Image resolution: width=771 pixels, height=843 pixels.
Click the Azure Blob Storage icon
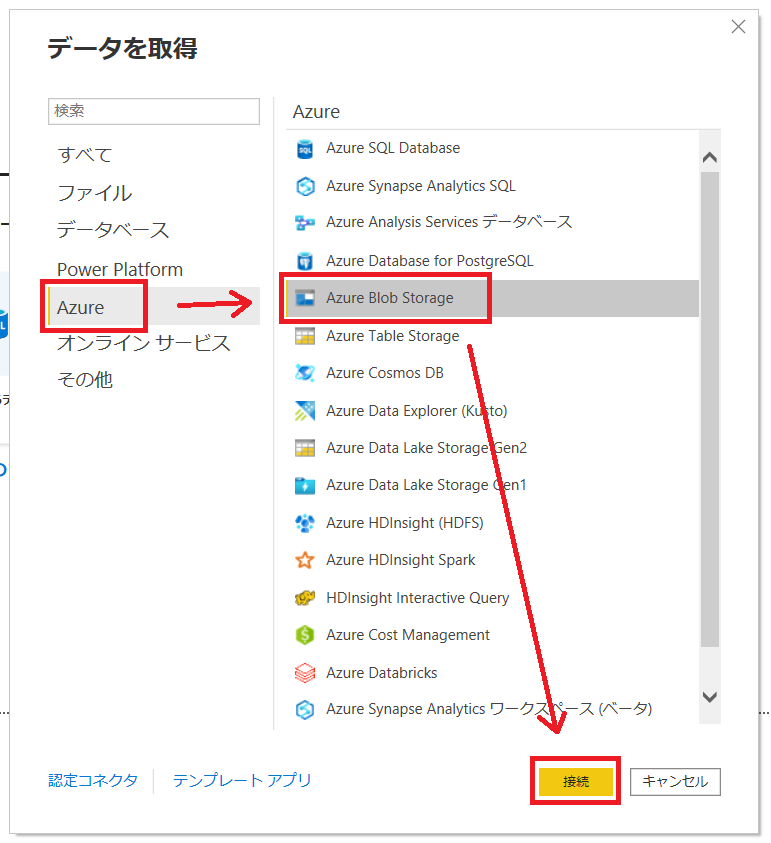coord(305,298)
